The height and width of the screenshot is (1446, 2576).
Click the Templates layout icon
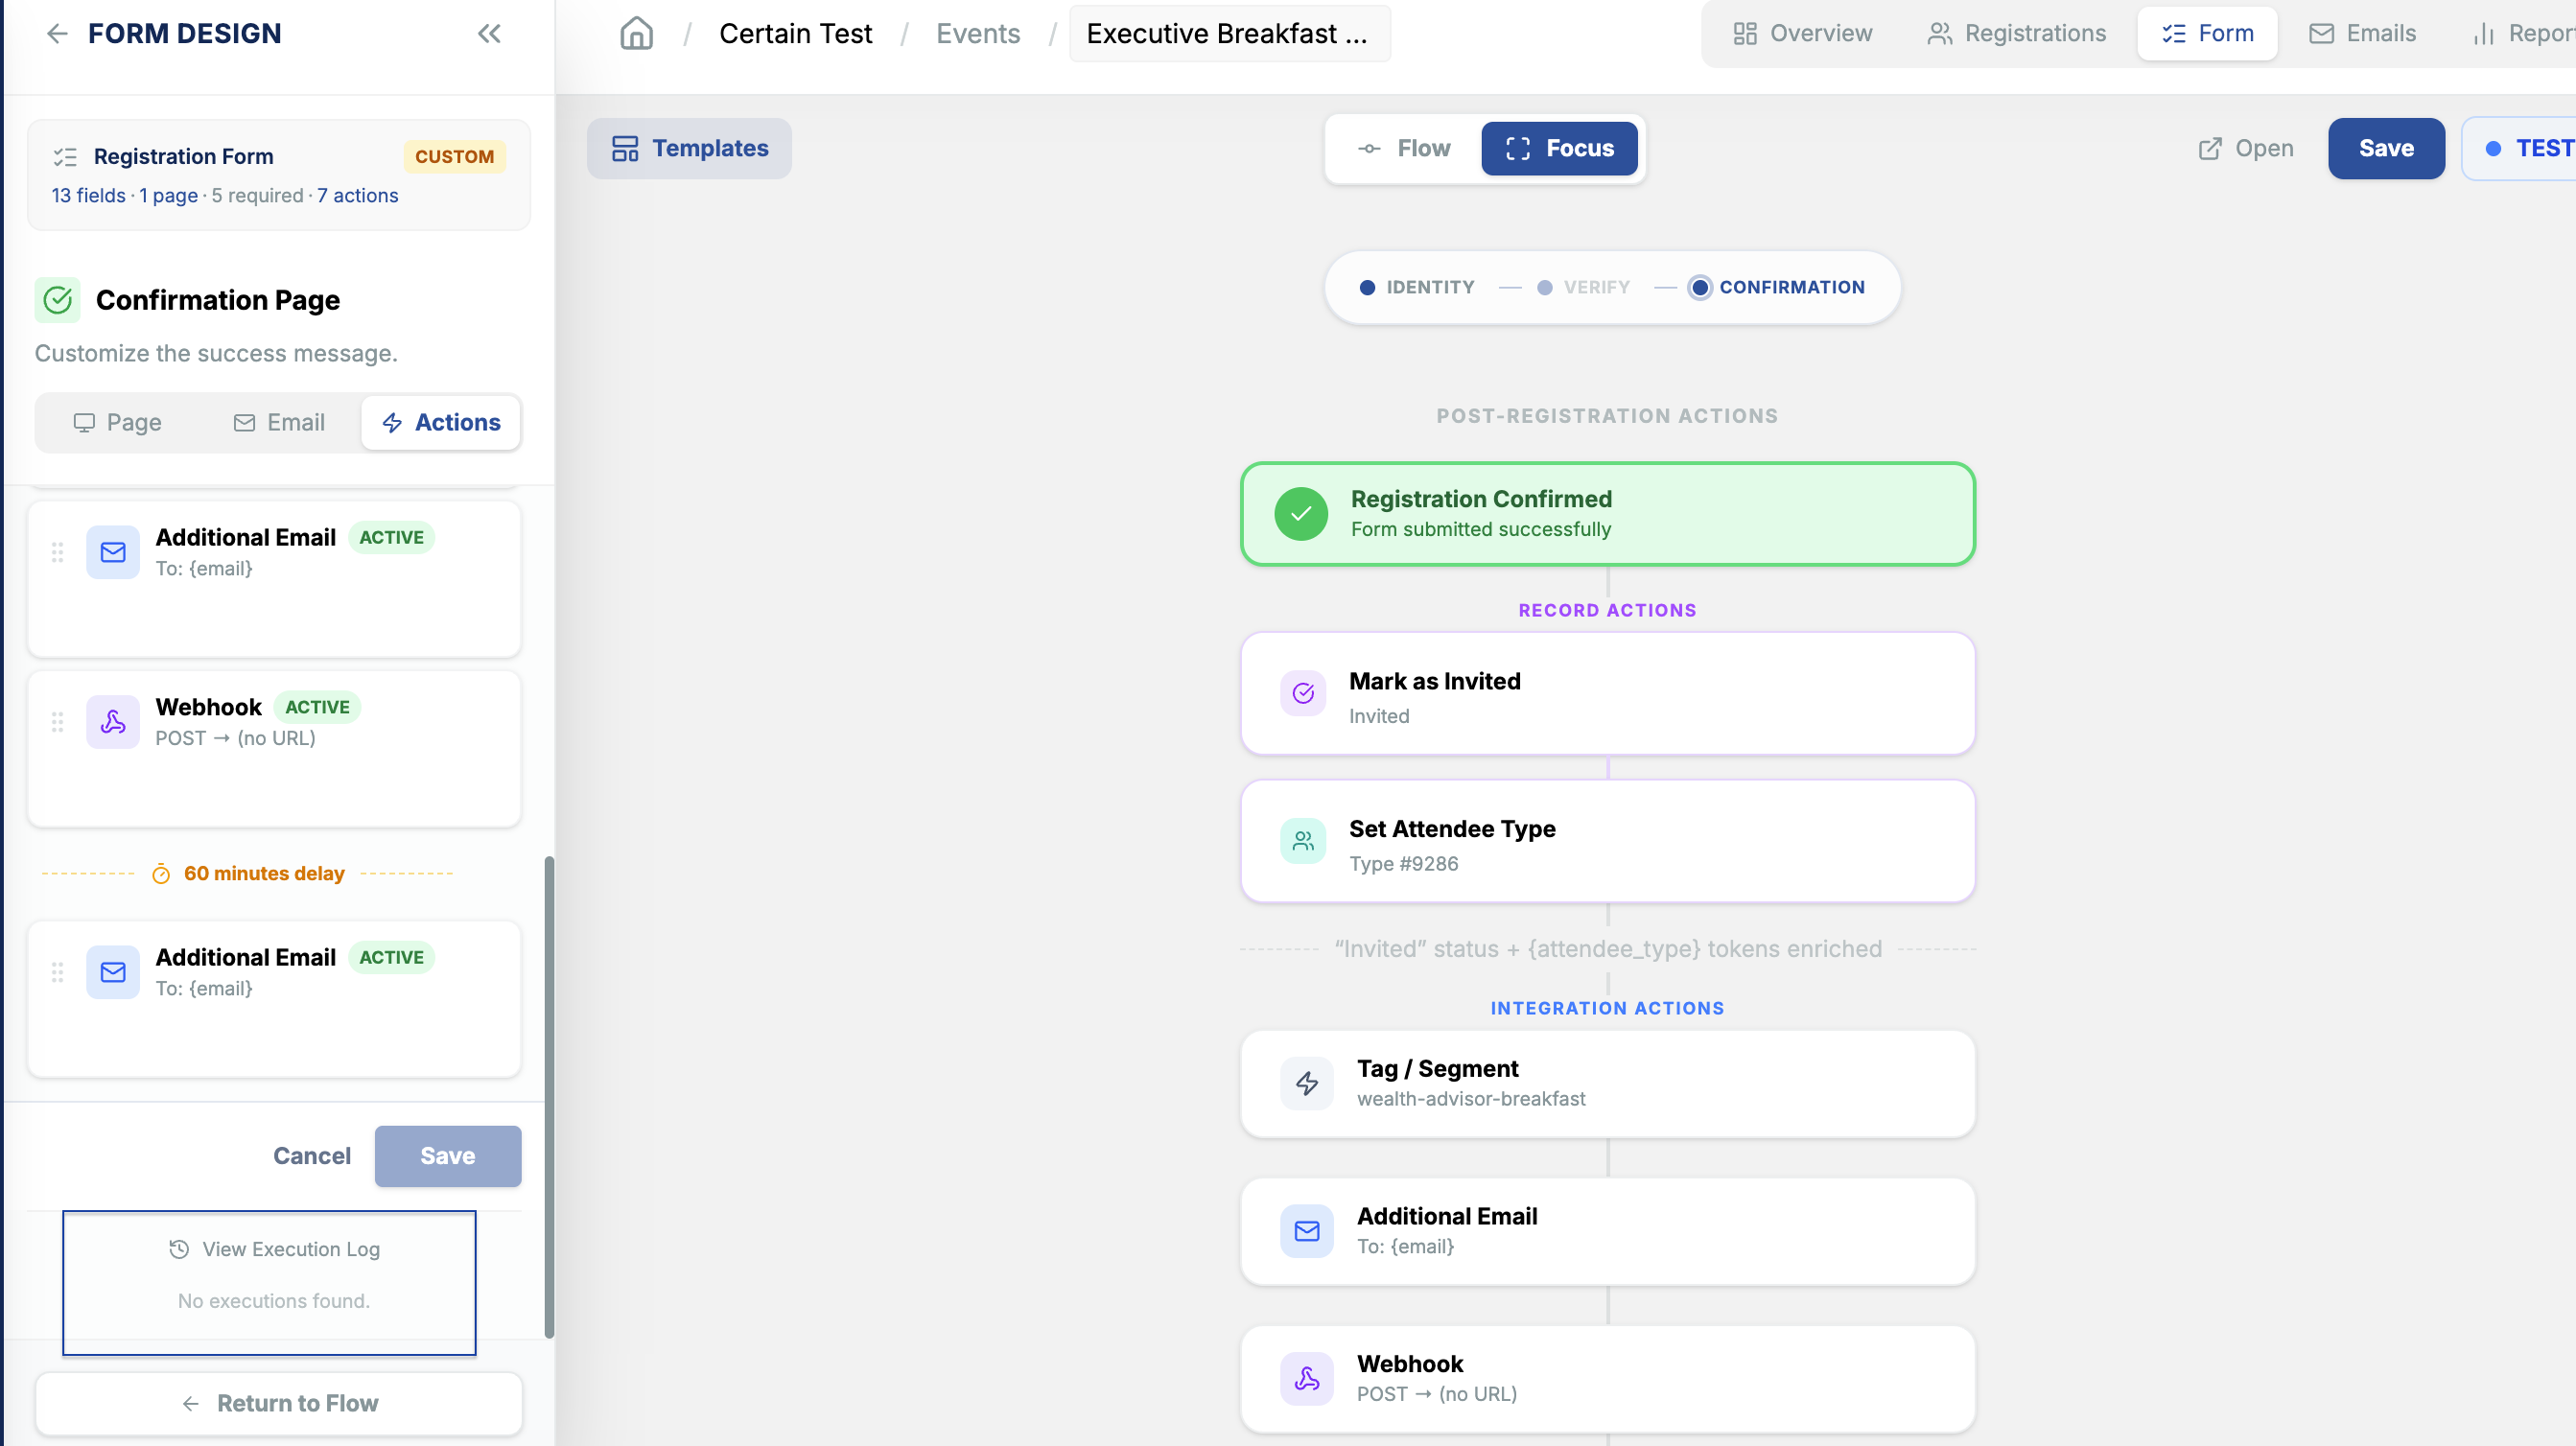pyautogui.click(x=625, y=148)
